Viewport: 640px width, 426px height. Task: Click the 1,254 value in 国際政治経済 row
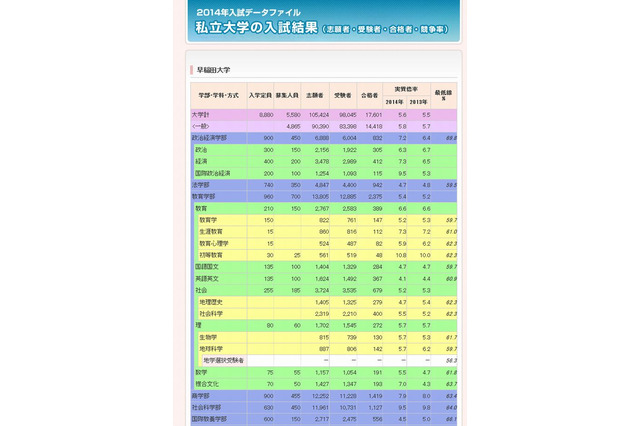[x=322, y=173]
